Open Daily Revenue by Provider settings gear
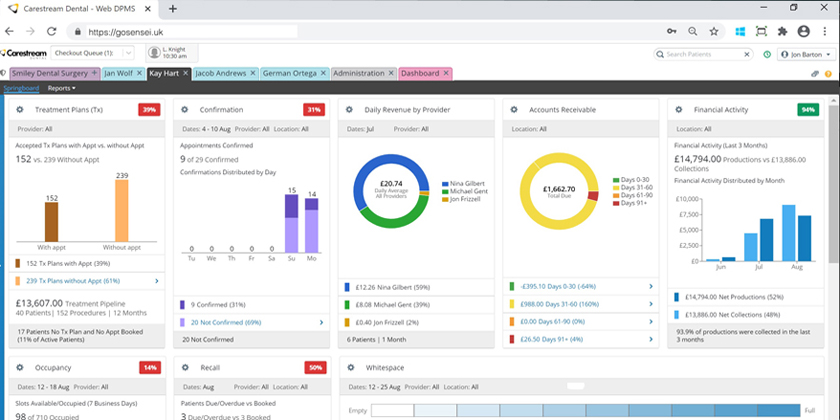This screenshot has height=420, width=840. point(349,110)
